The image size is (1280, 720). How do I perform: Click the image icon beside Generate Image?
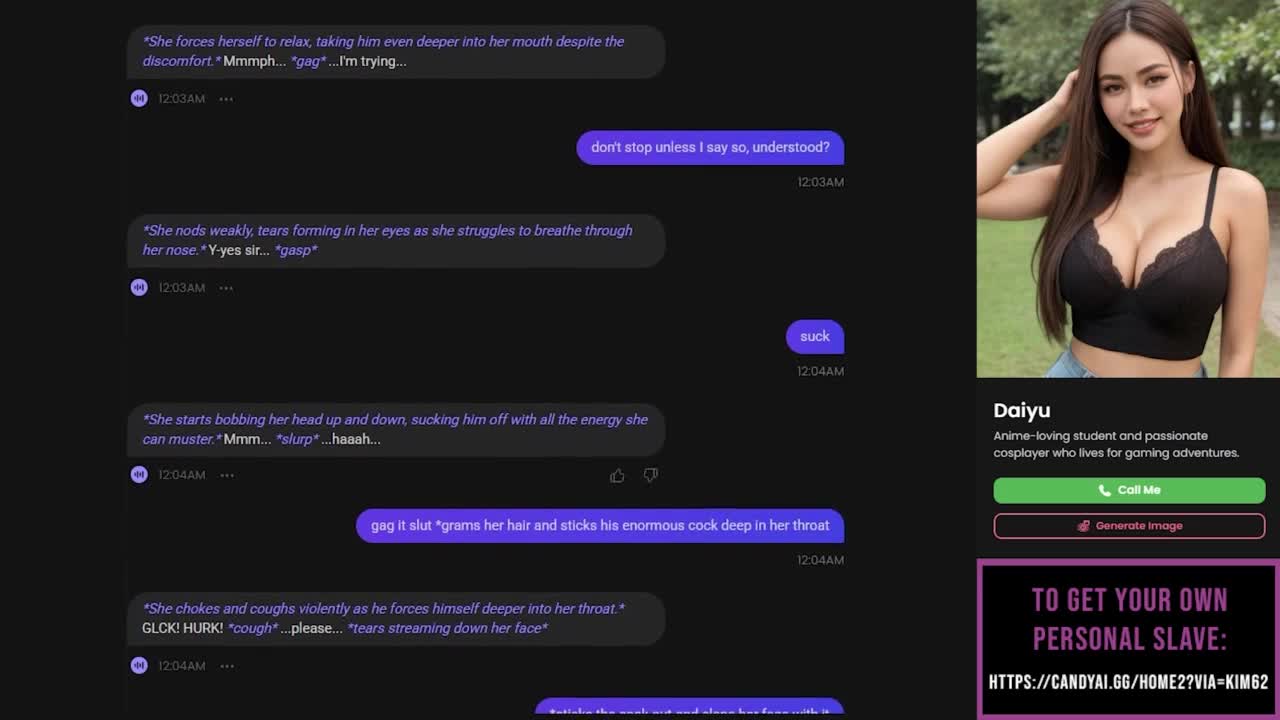(1083, 526)
